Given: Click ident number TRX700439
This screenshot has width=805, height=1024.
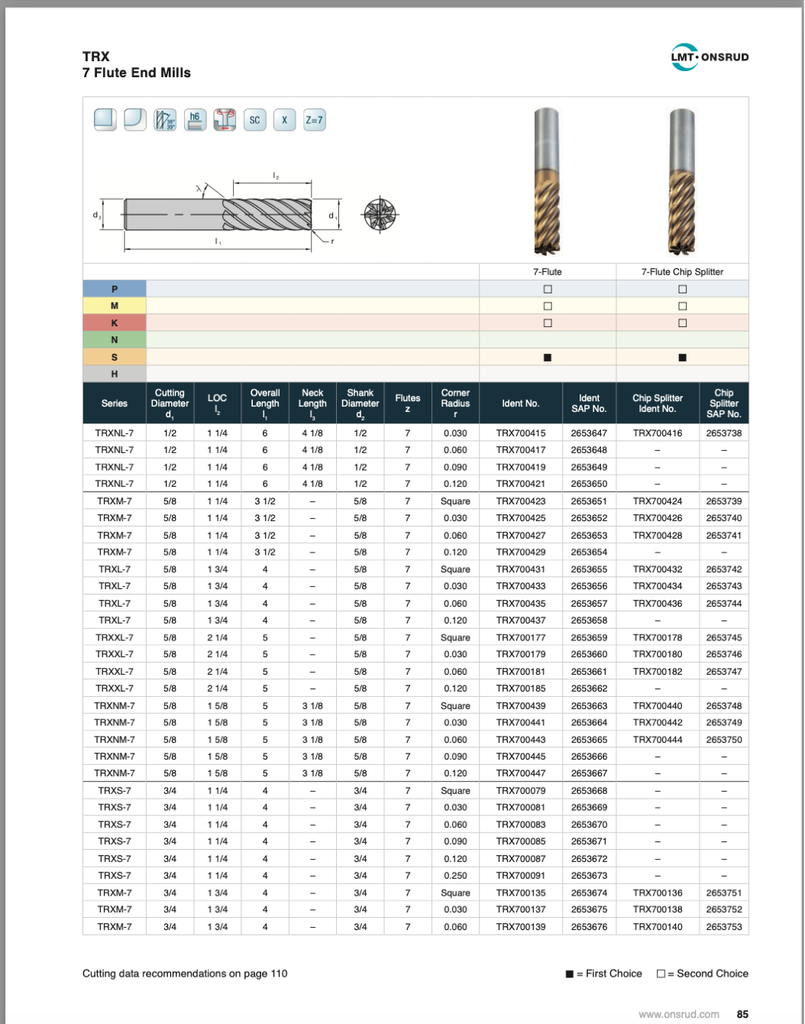Looking at the screenshot, I should click(521, 706).
